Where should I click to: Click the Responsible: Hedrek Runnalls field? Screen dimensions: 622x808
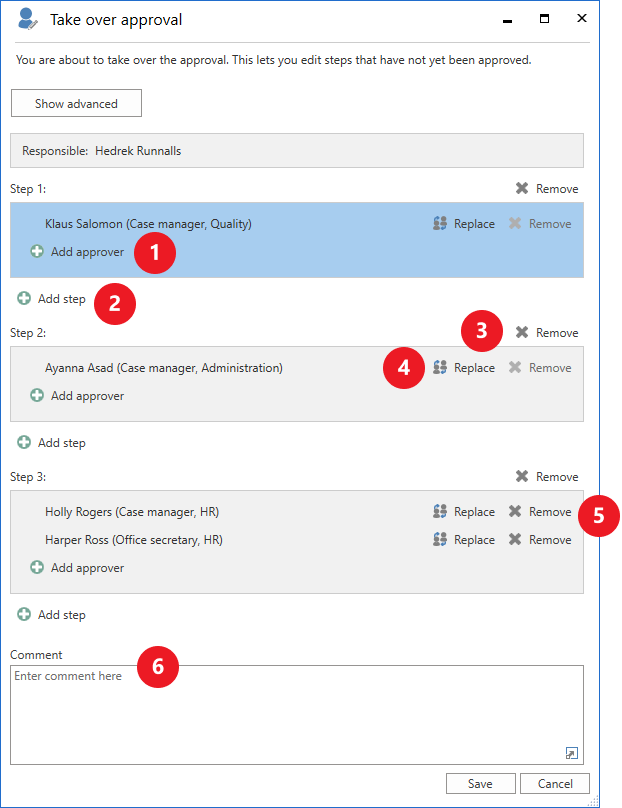click(297, 150)
